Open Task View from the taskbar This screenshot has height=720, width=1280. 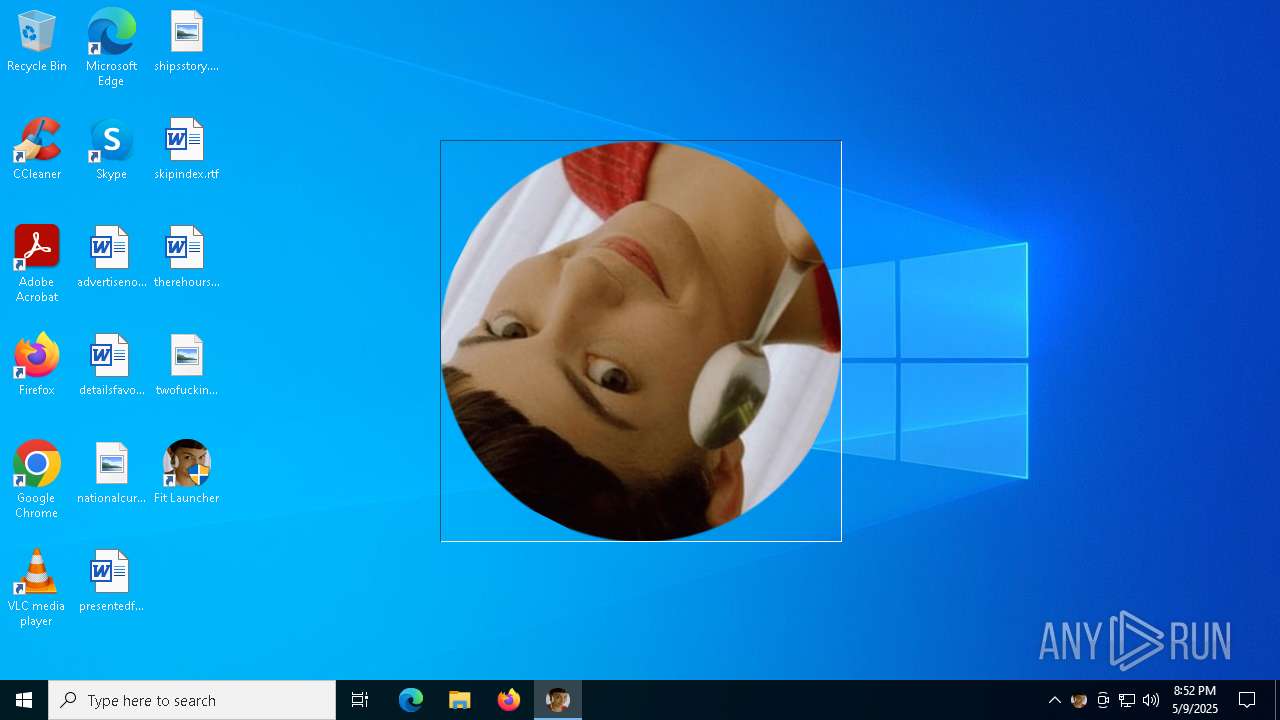360,700
